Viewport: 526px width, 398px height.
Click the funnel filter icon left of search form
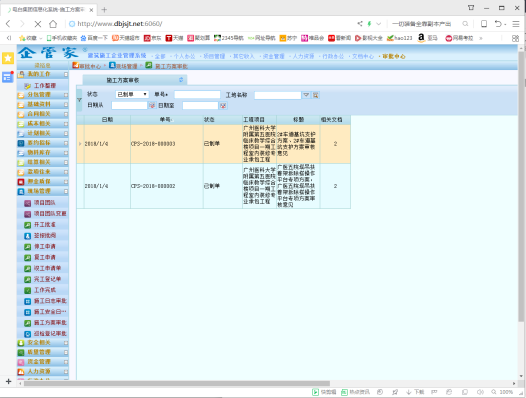click(80, 100)
